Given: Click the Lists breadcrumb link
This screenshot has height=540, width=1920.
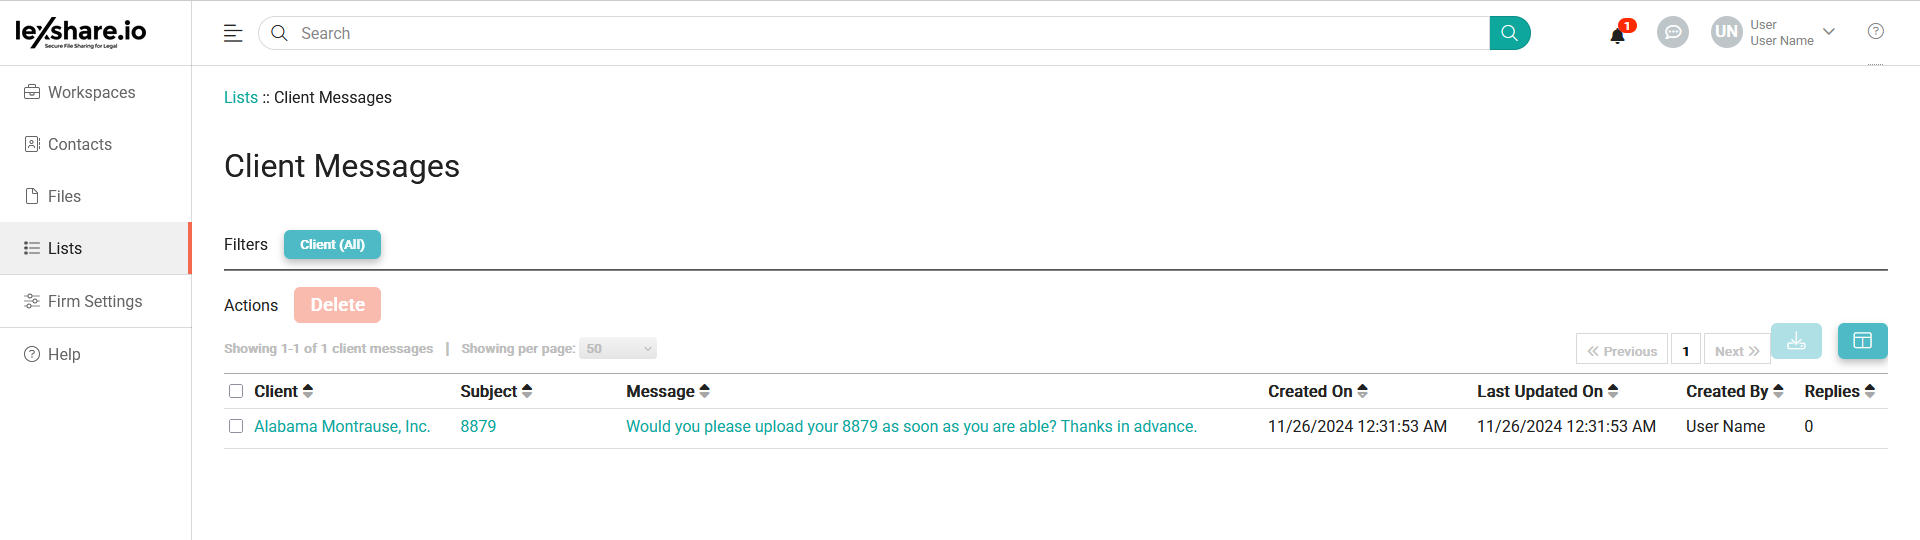Looking at the screenshot, I should point(241,97).
